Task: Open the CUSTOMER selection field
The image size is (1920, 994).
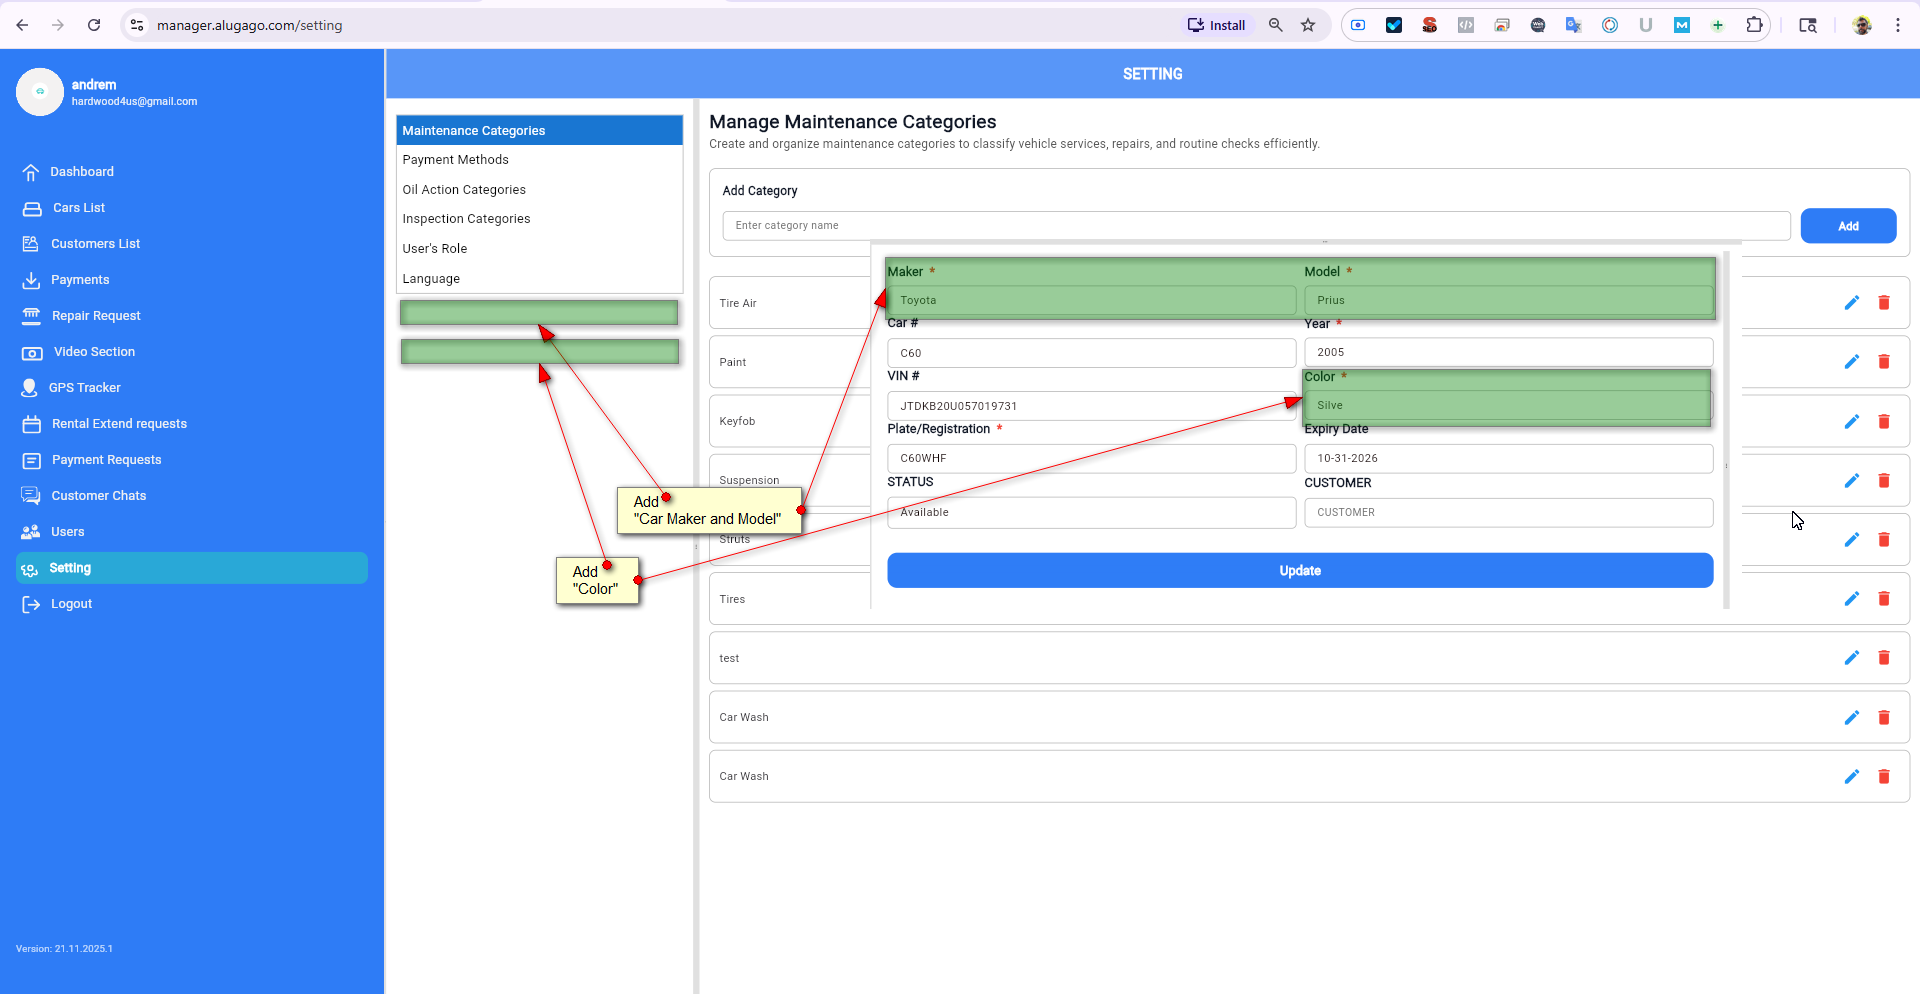Action: 1507,513
